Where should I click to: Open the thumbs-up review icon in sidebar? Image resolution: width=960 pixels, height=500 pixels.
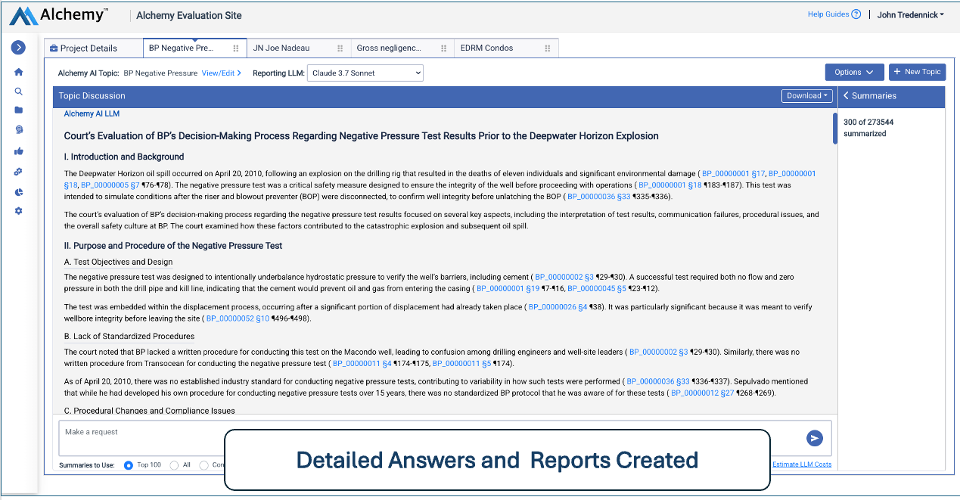pos(18,151)
